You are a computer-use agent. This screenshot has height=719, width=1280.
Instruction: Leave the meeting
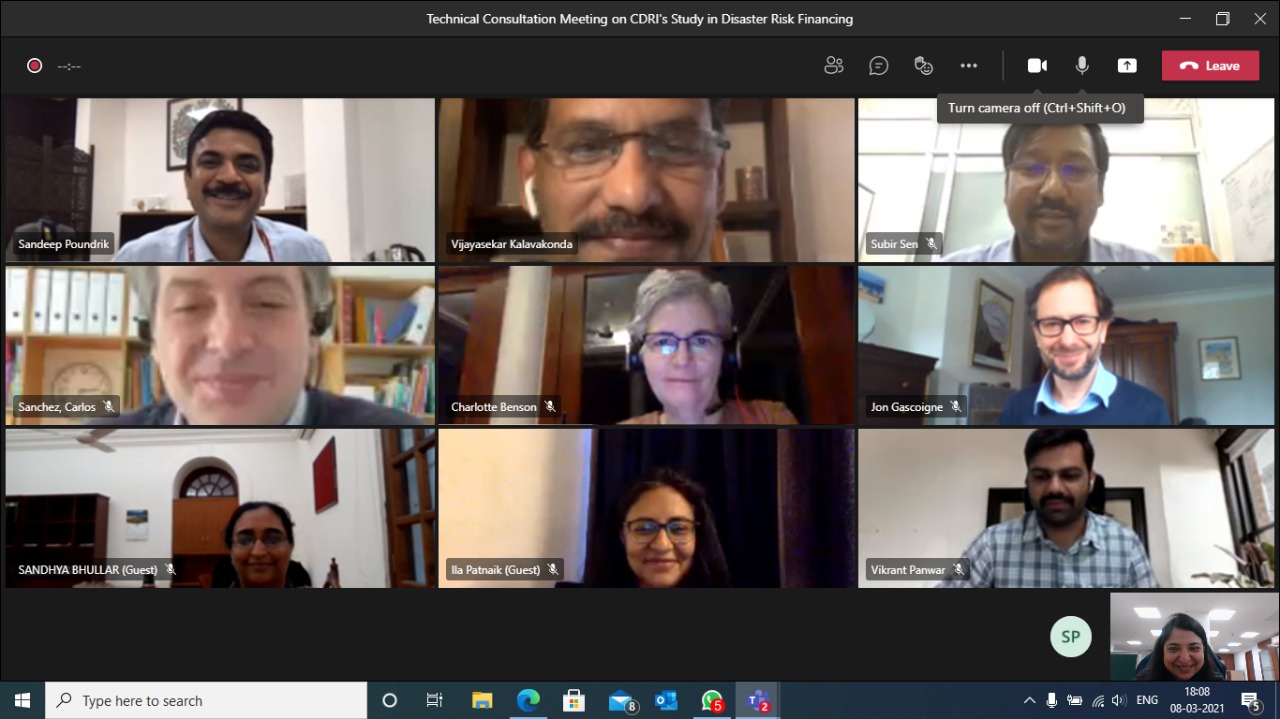tap(1210, 66)
